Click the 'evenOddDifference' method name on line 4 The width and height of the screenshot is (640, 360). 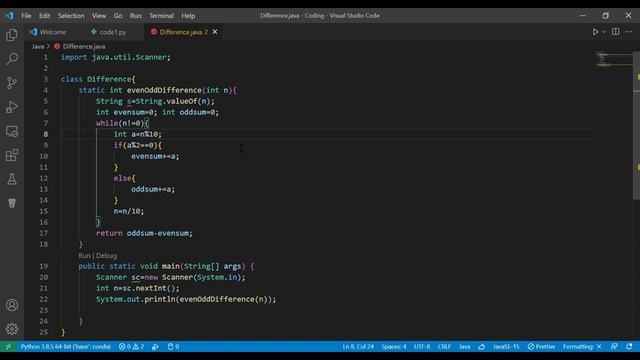[x=164, y=90]
